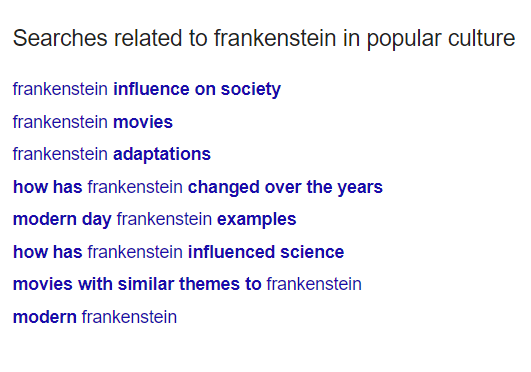The image size is (531, 372).
Task: Click the bold word 'movies' after frankenstein
Action: coord(143,122)
